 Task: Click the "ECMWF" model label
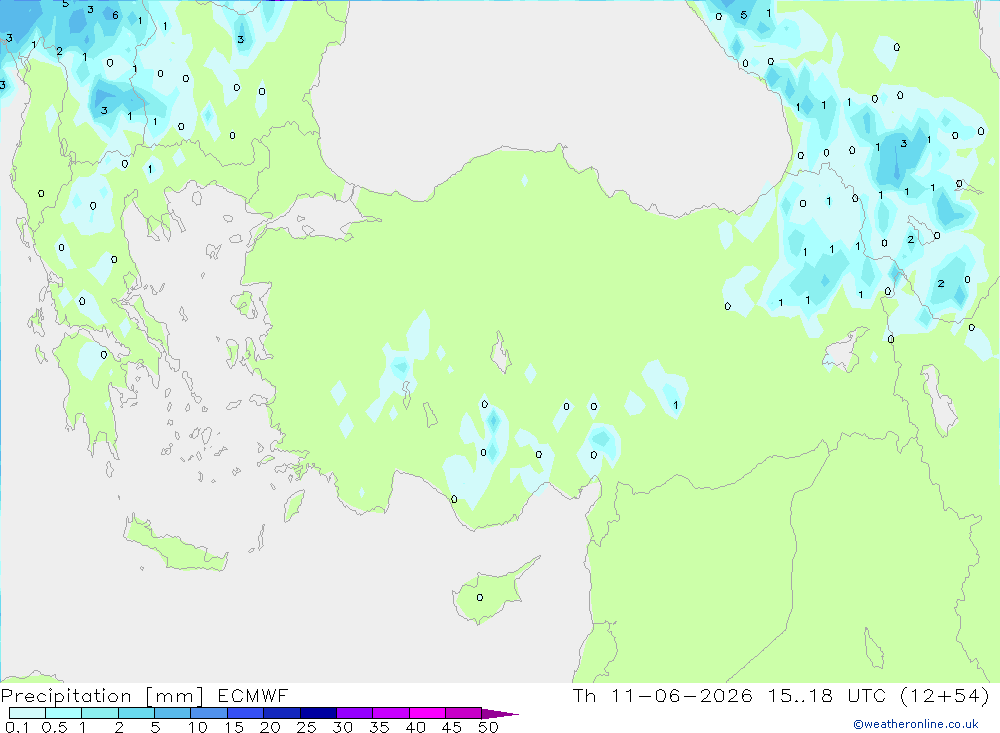point(253,695)
